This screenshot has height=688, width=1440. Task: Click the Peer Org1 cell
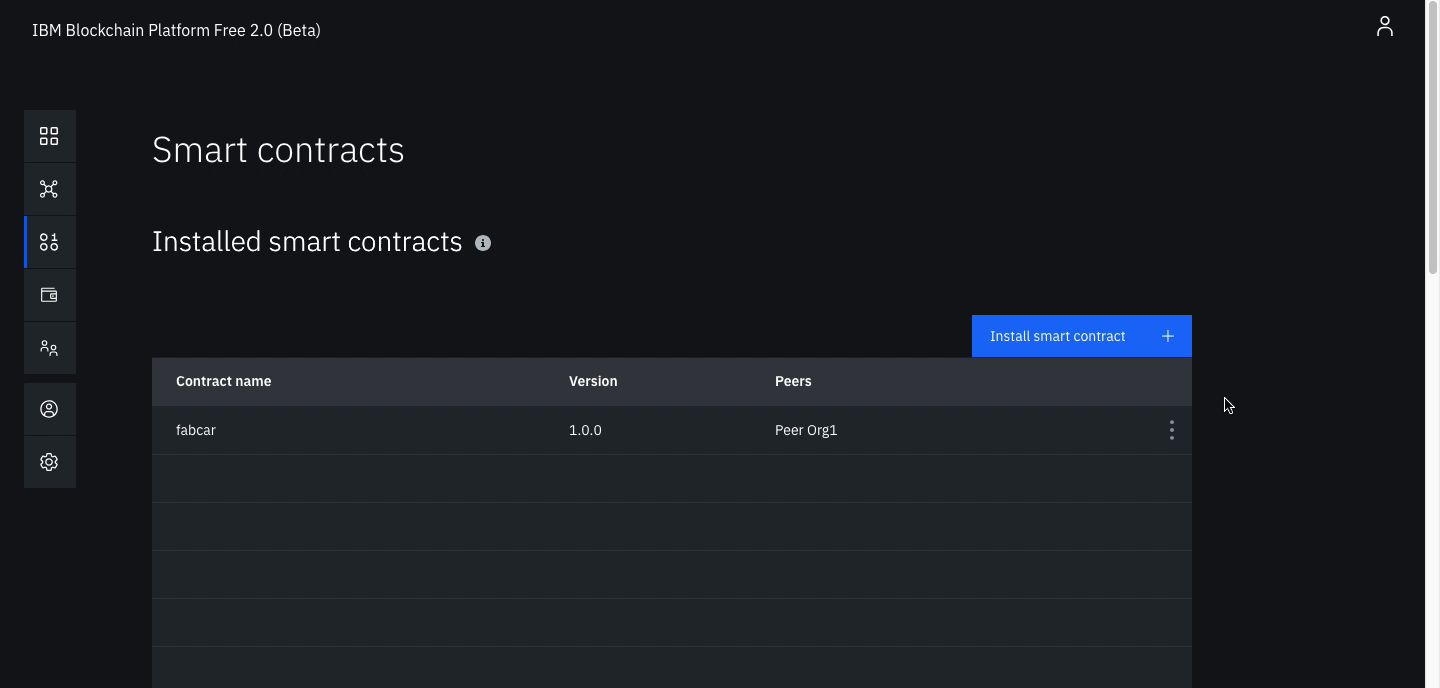pos(806,430)
